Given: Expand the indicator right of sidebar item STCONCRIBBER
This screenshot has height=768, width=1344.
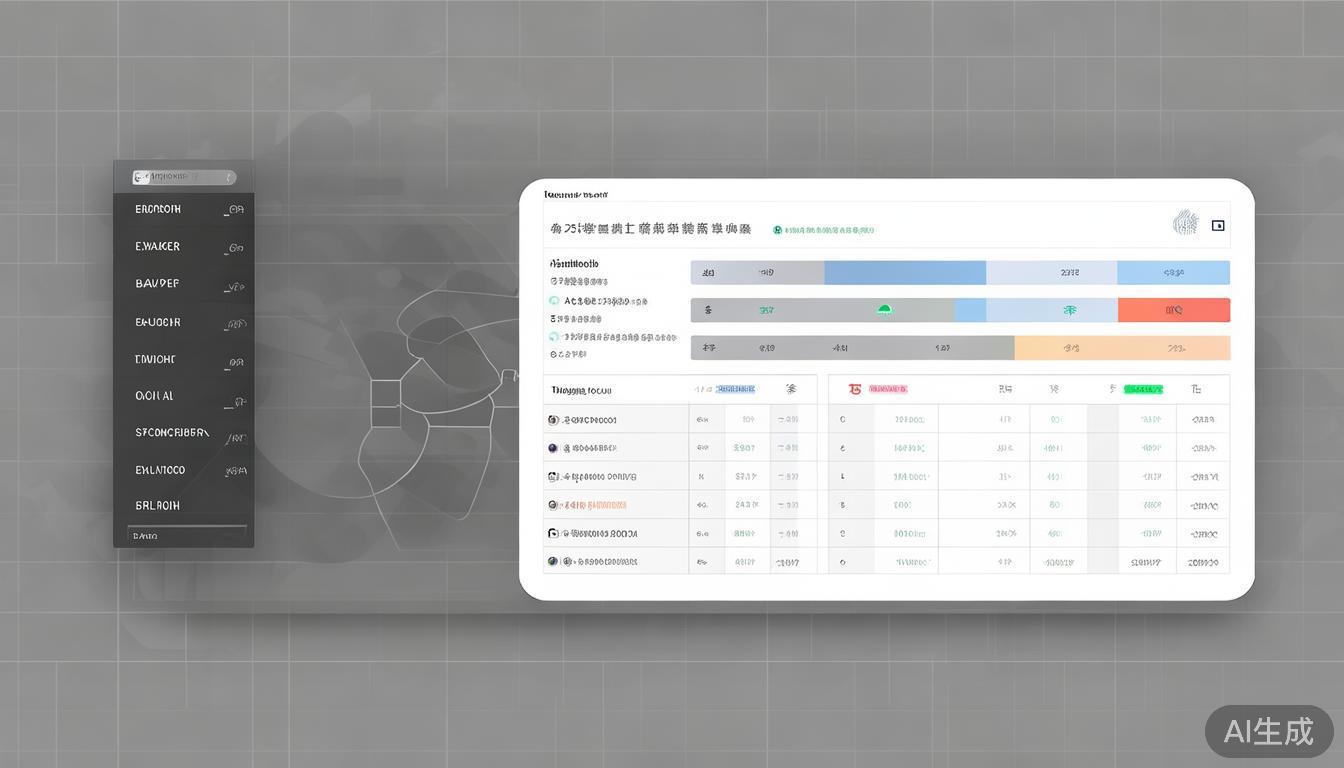Looking at the screenshot, I should (235, 437).
